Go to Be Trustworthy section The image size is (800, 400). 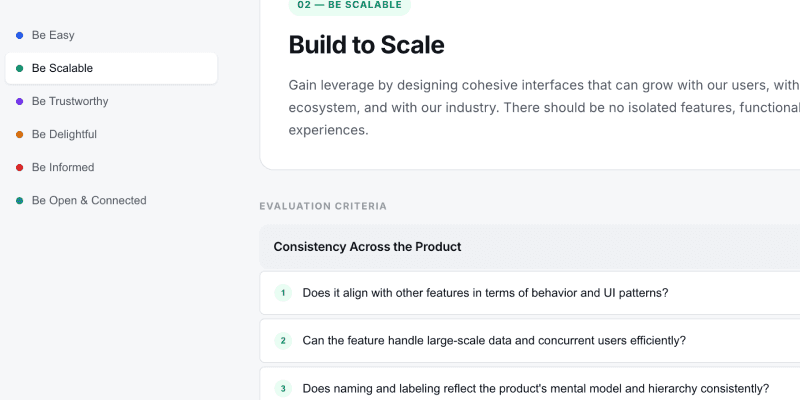(x=70, y=101)
